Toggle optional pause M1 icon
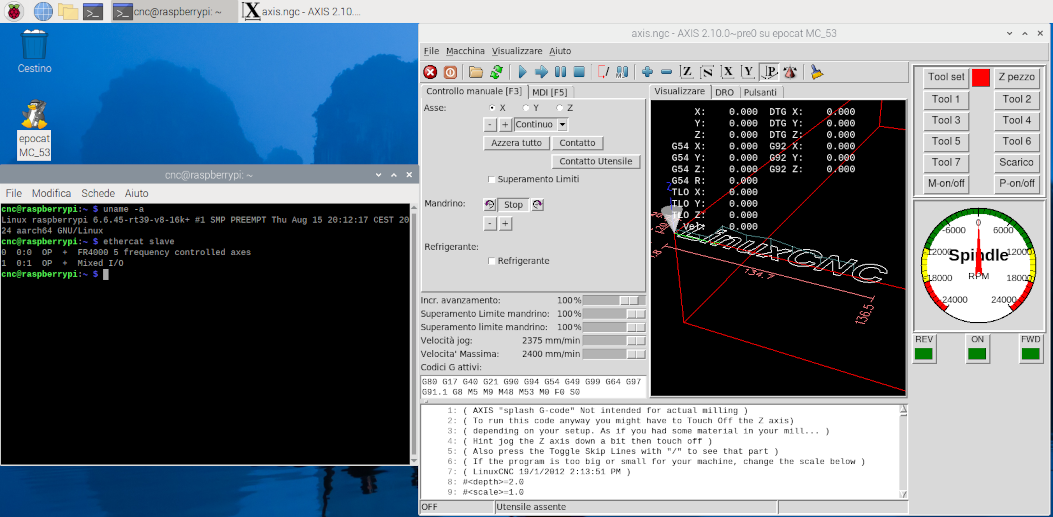 tap(622, 72)
